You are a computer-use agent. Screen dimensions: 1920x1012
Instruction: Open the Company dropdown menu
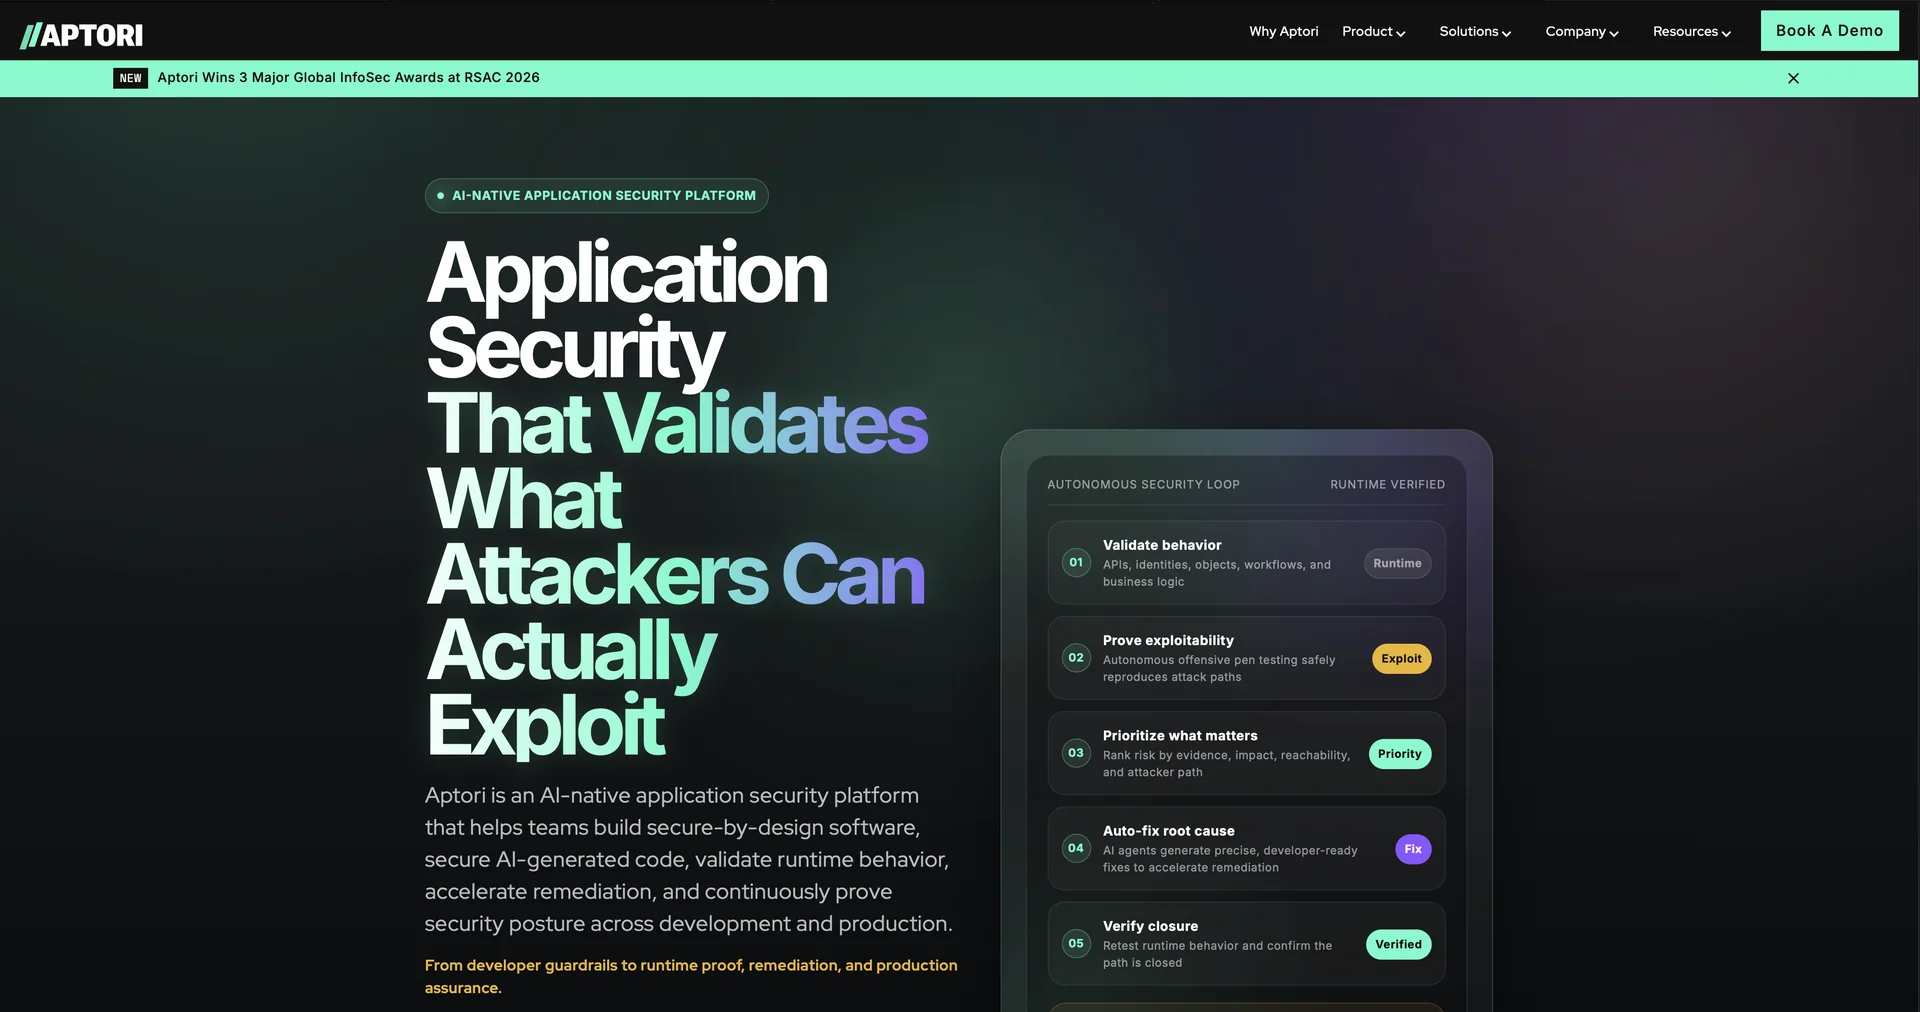click(x=1582, y=32)
